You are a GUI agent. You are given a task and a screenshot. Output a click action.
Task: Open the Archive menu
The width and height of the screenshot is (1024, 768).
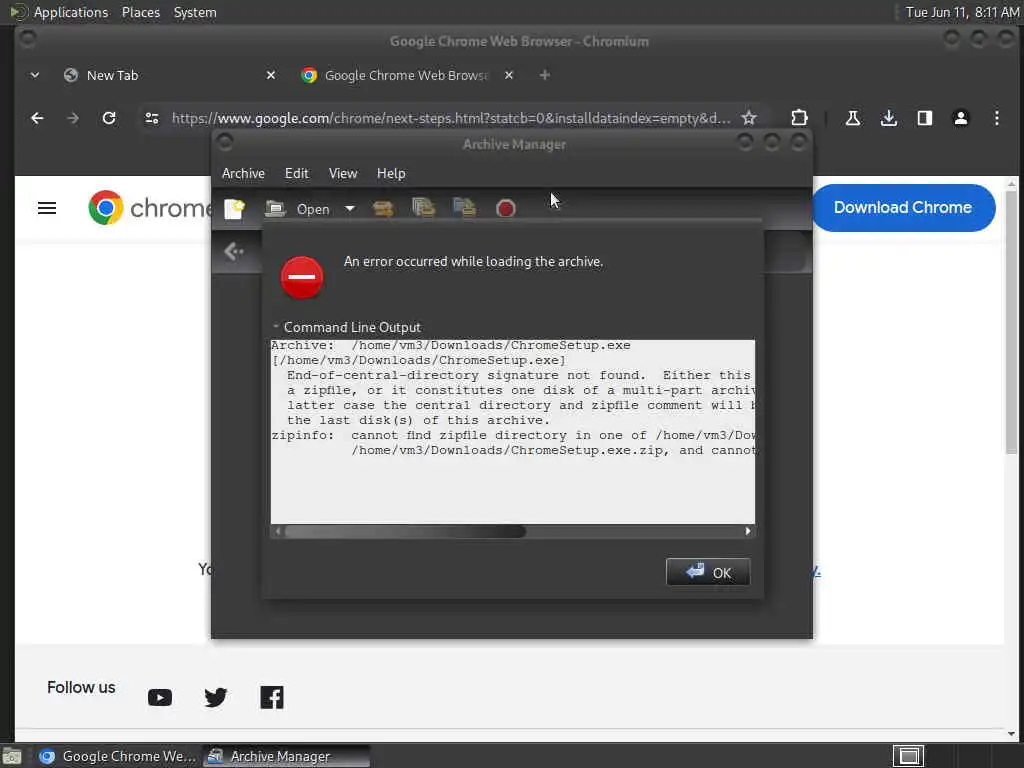(243, 174)
